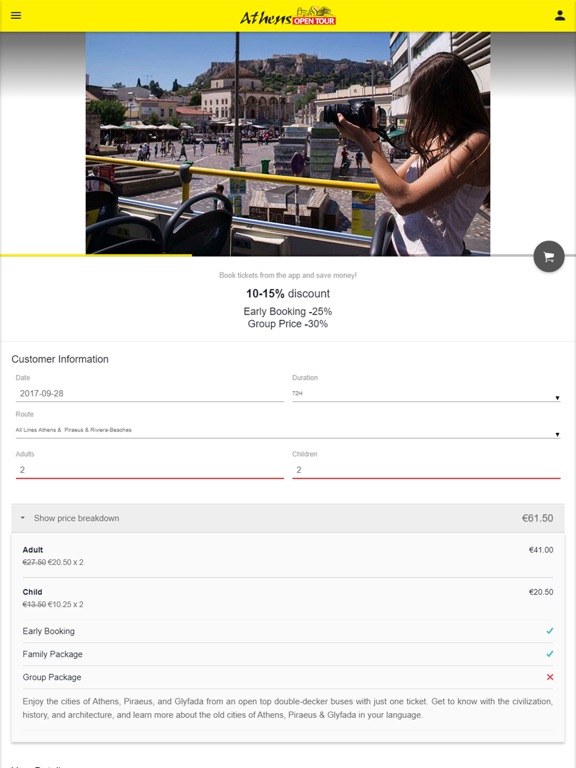The width and height of the screenshot is (576, 768).
Task: Click the Early Booking row label
Action: tap(48, 631)
